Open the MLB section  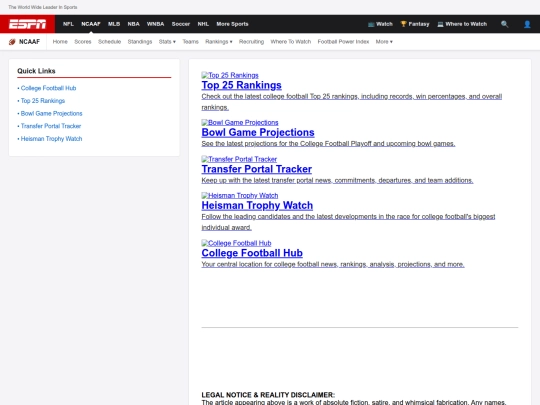pos(114,24)
